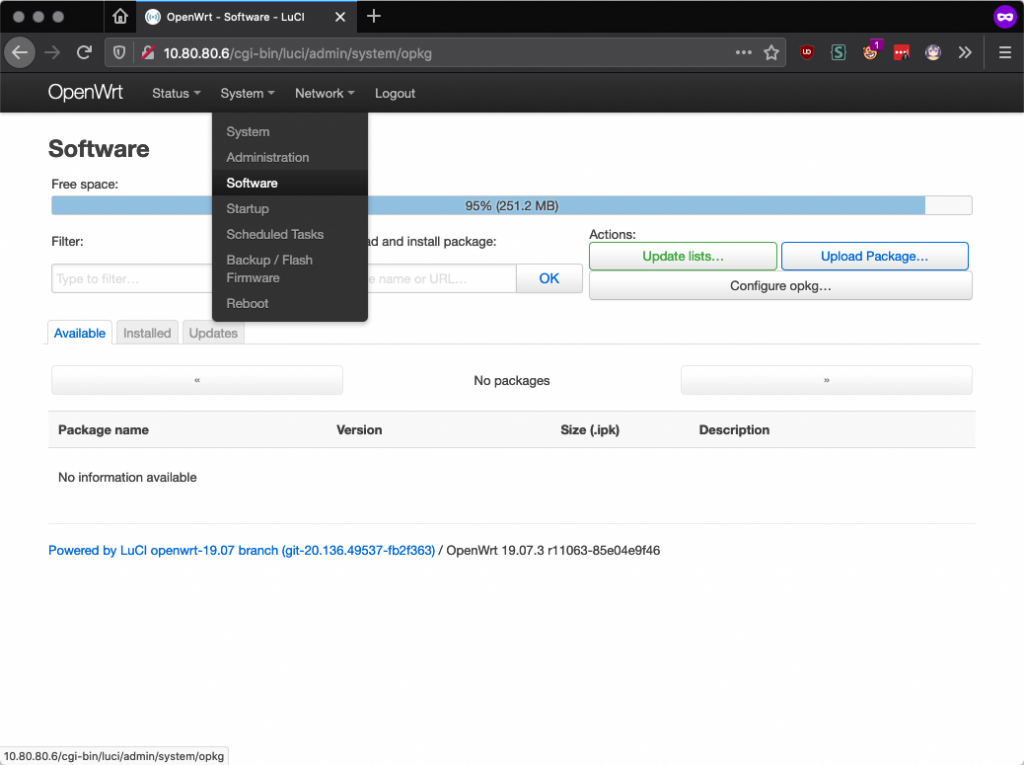Open the Firefox home page icon
This screenshot has width=1024, height=765.
click(120, 16)
